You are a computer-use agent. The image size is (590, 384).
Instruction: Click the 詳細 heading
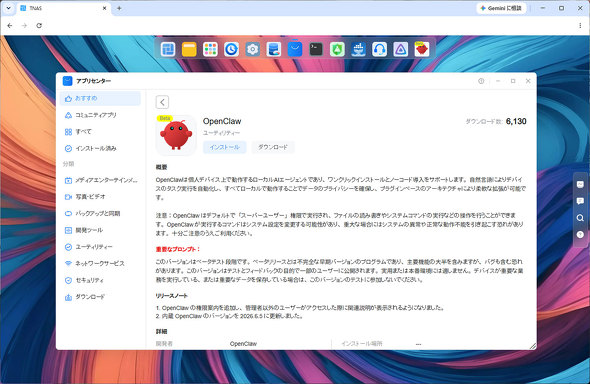(x=161, y=331)
